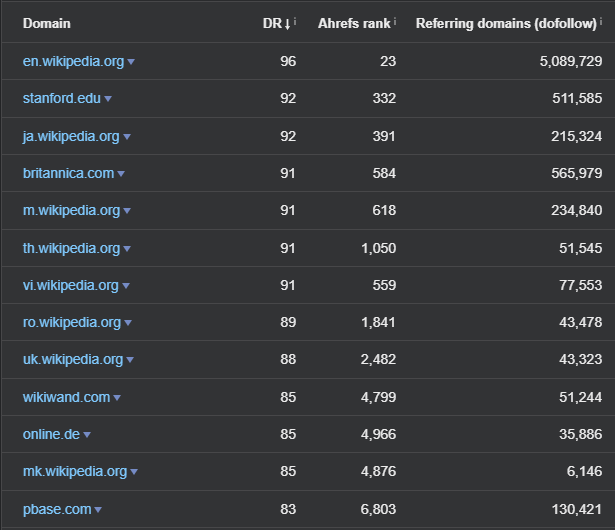This screenshot has height=530, width=615.
Task: Select the ro.wikipedia.org link
Action: pos(71,322)
